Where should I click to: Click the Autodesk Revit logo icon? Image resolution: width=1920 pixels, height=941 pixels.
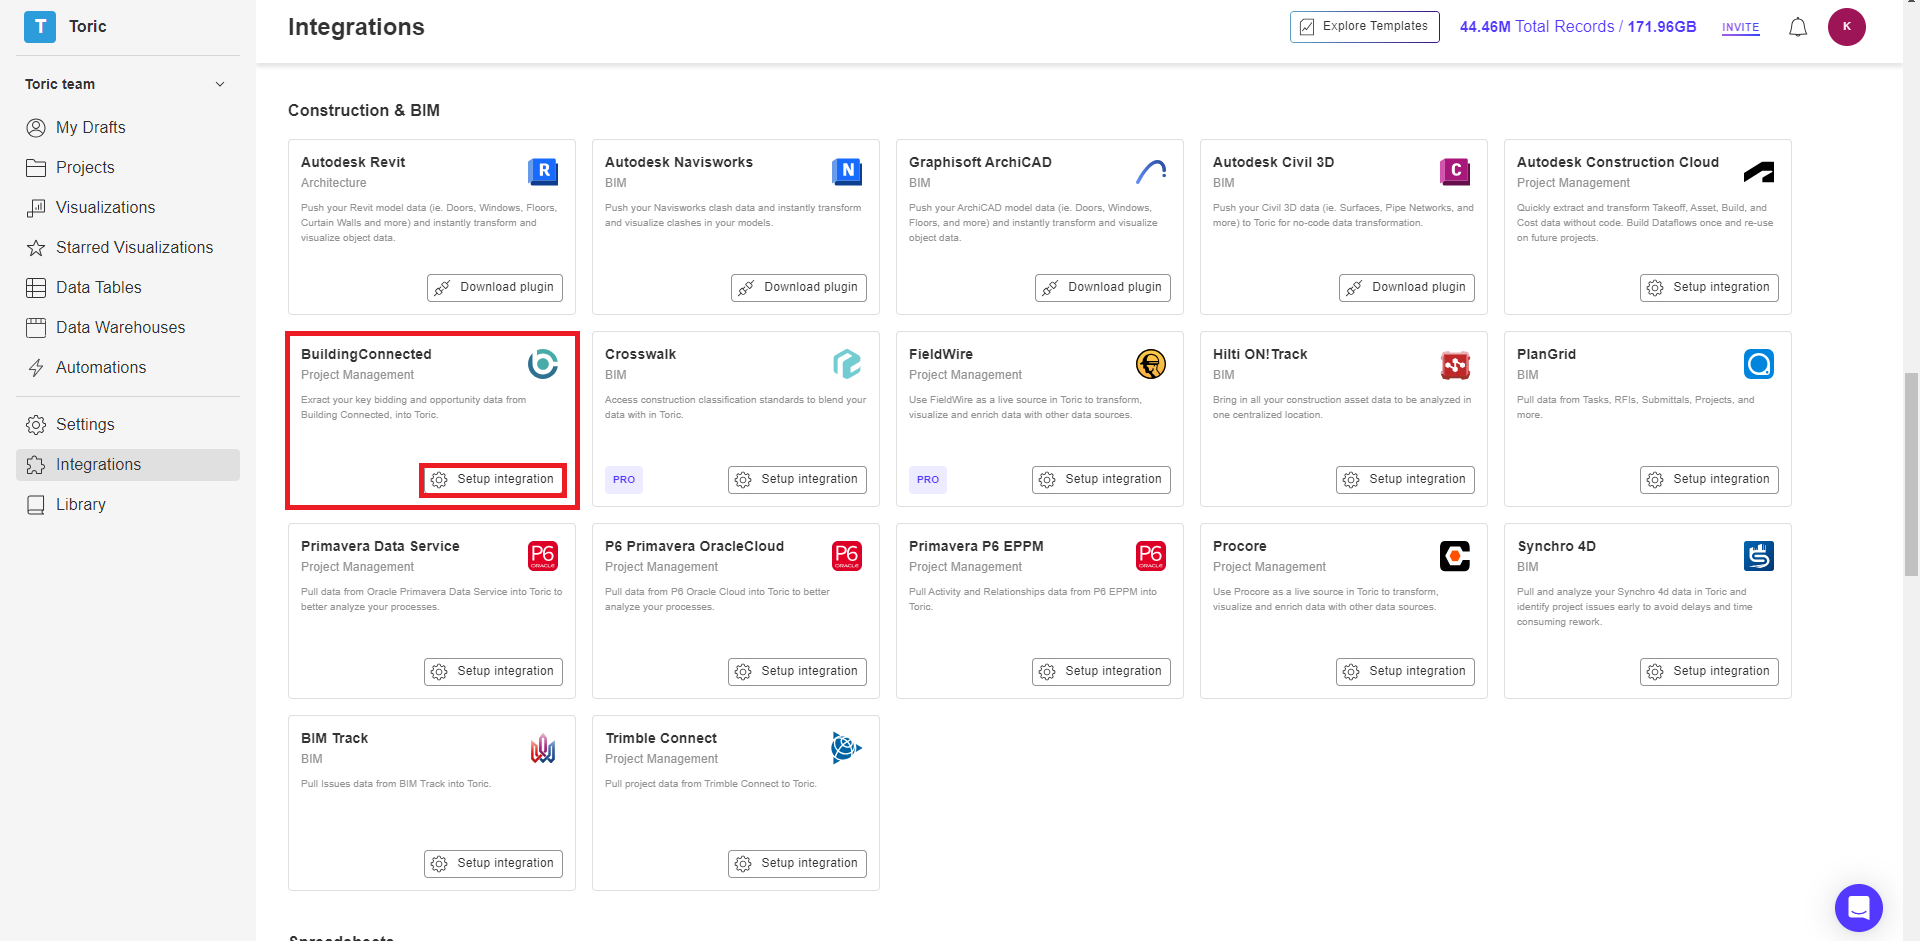[543, 172]
